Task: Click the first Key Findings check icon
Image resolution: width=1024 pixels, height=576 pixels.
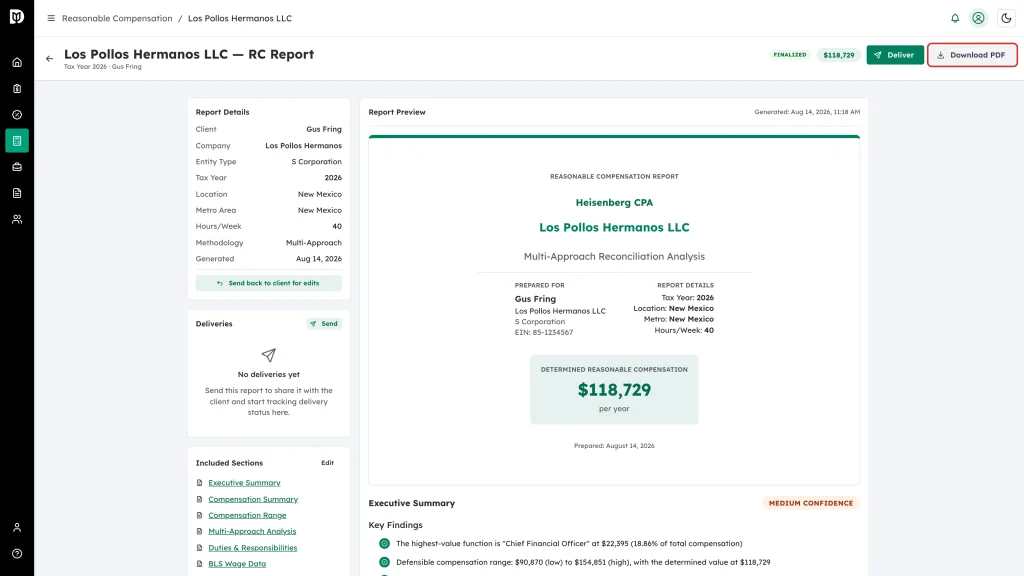Action: pyautogui.click(x=385, y=543)
